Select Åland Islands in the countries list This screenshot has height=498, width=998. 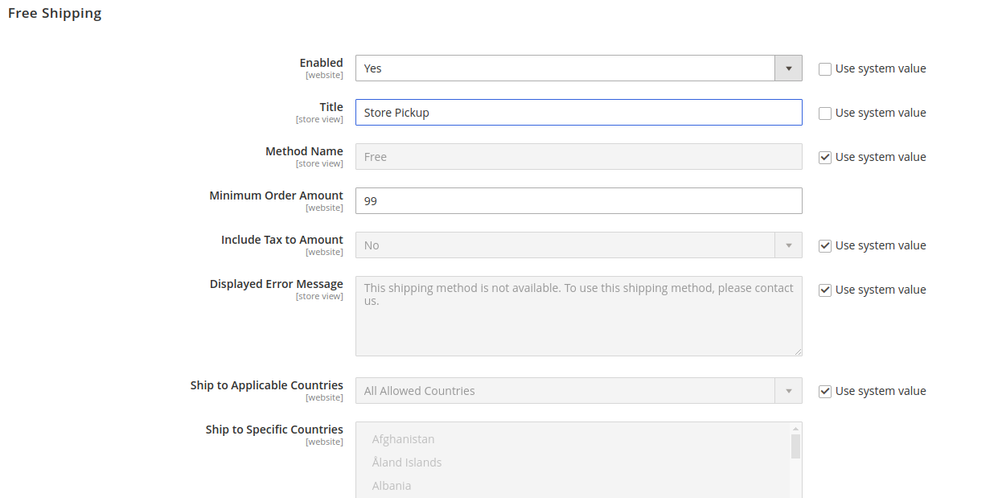[x=406, y=462]
